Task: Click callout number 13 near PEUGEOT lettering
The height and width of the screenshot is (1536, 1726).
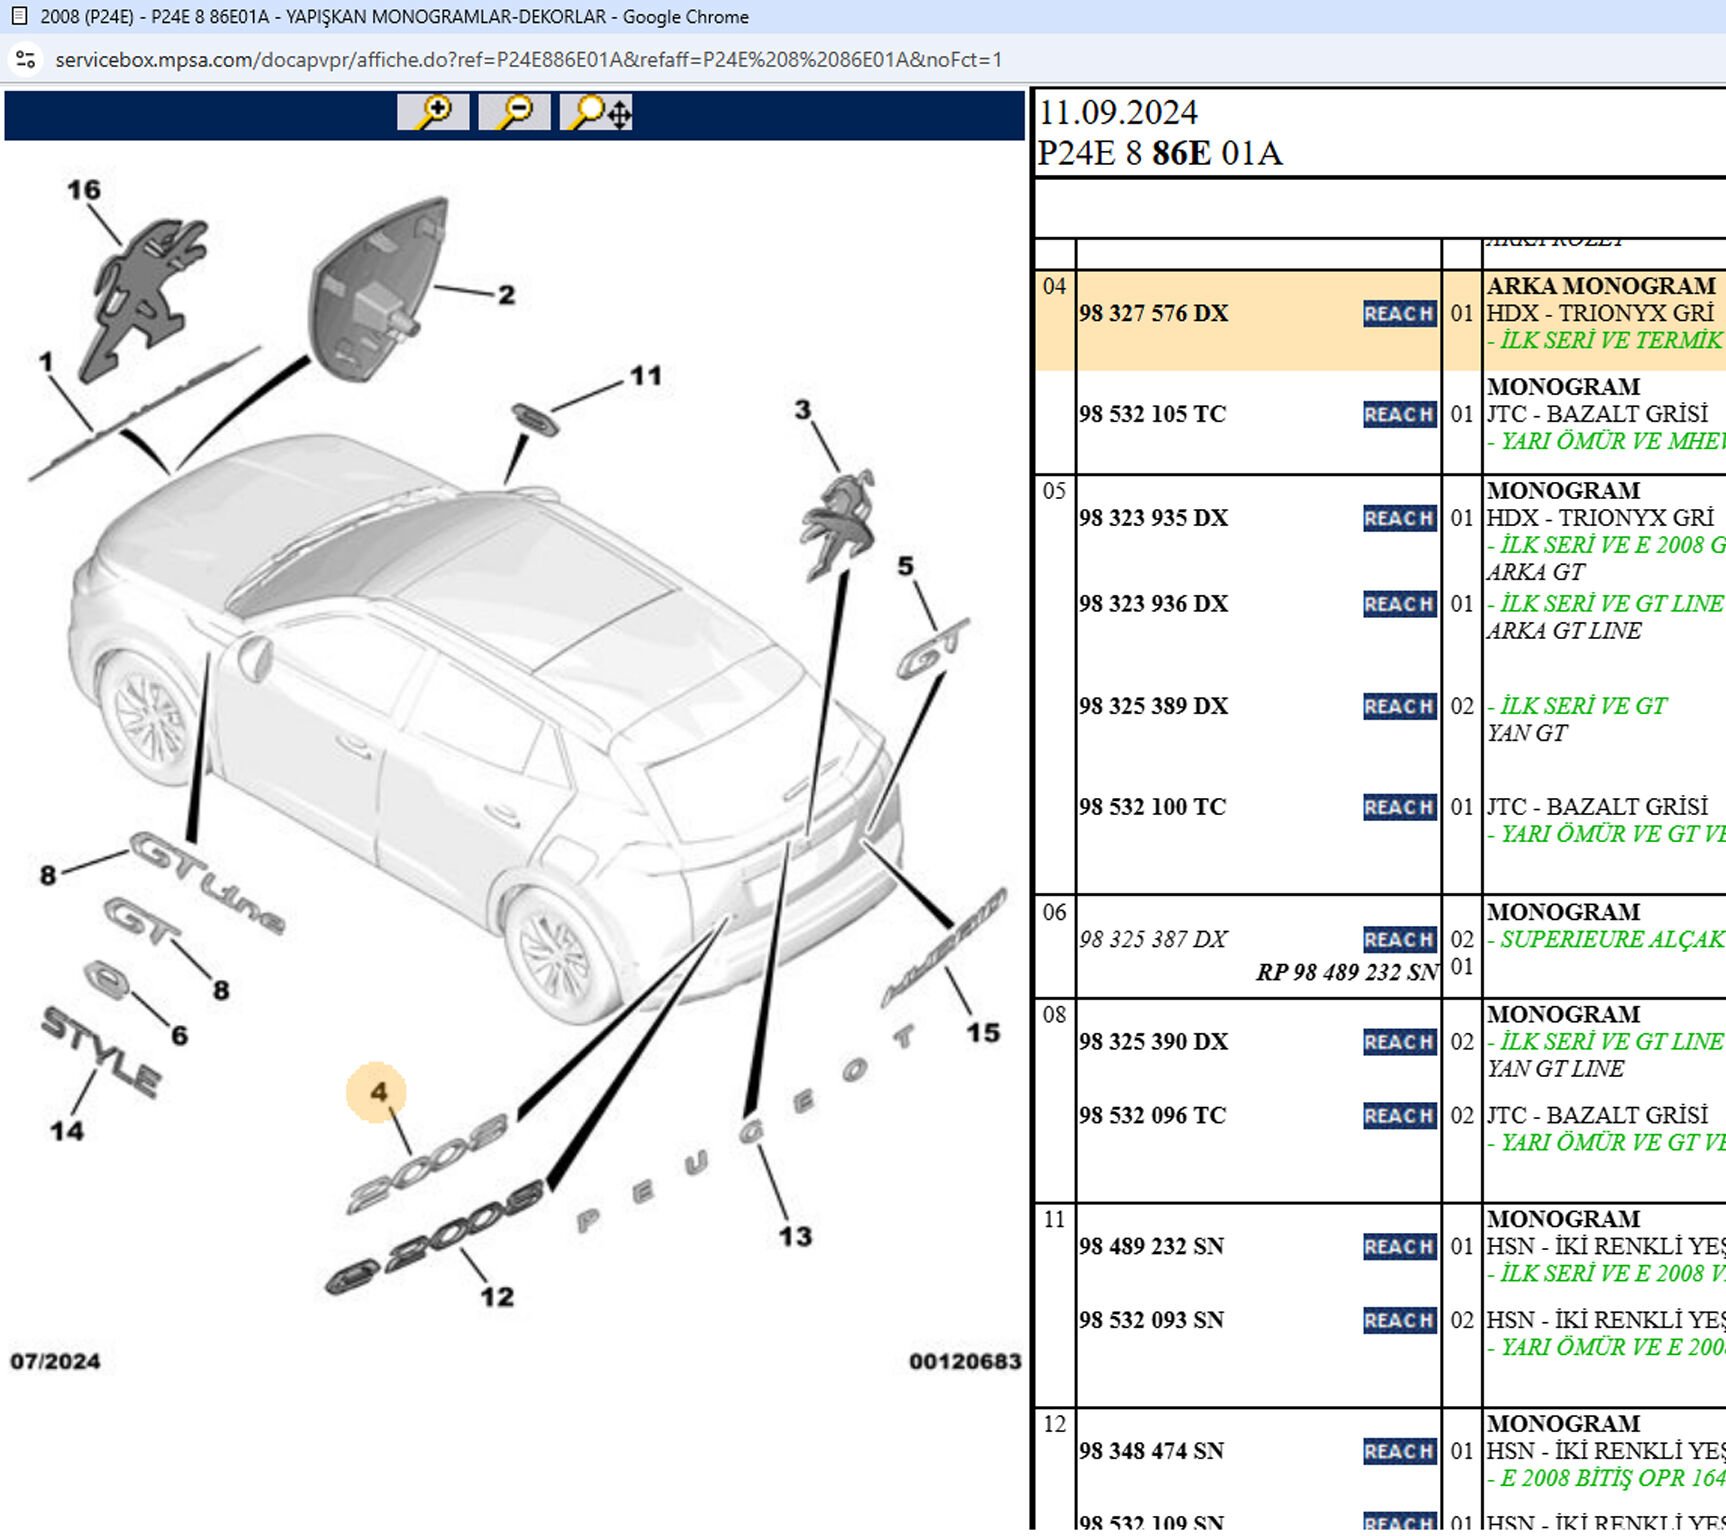Action: (795, 1237)
